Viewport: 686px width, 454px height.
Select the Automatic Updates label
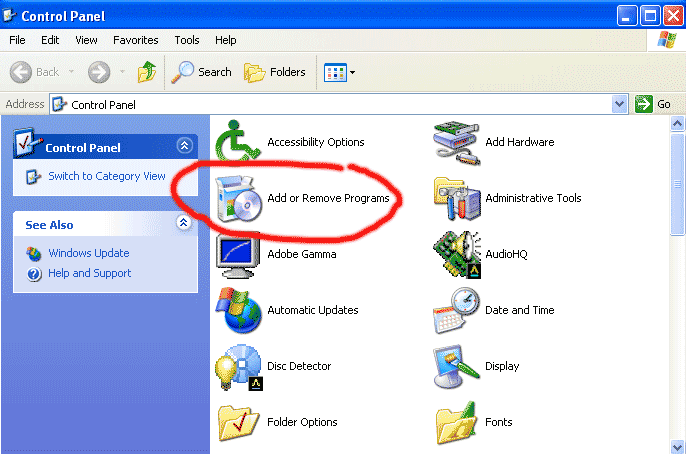(312, 310)
